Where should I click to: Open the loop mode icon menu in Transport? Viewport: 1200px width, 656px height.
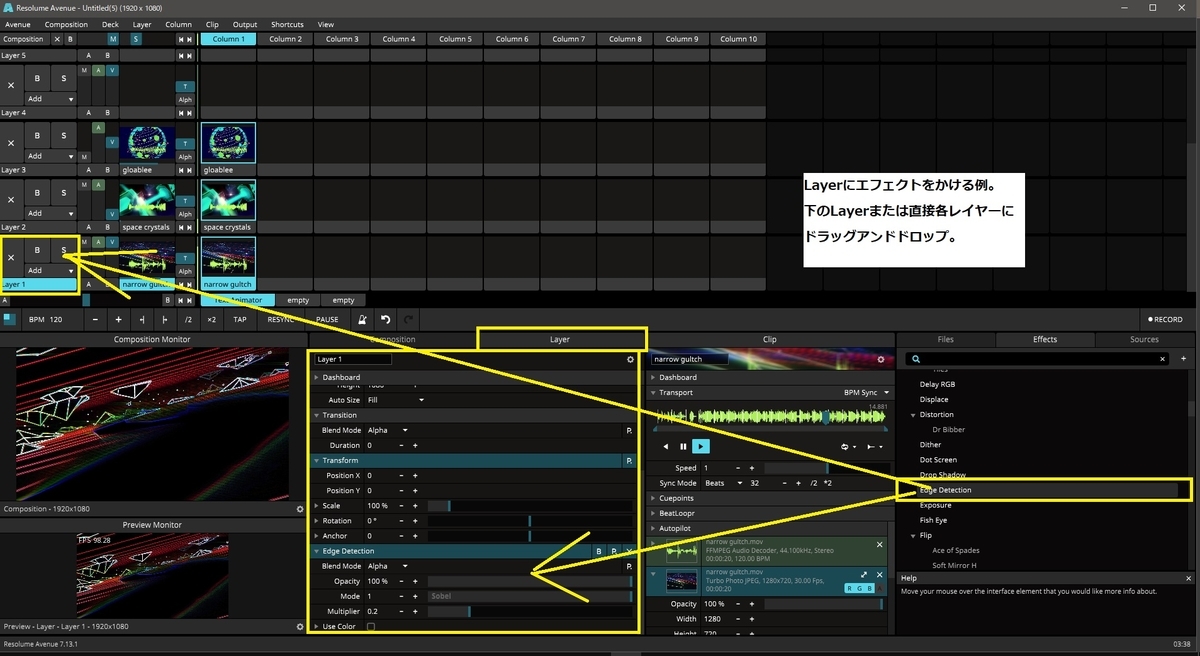(x=848, y=446)
